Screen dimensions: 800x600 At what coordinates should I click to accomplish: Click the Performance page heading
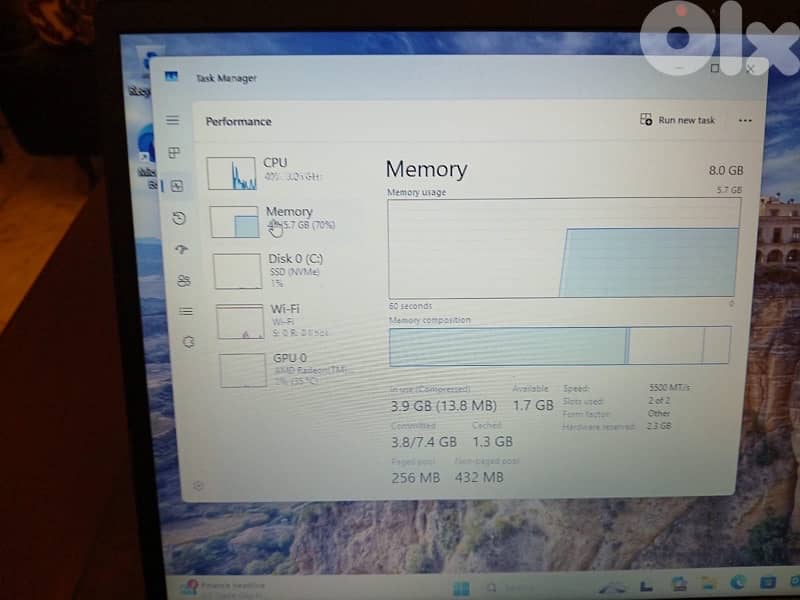click(238, 121)
